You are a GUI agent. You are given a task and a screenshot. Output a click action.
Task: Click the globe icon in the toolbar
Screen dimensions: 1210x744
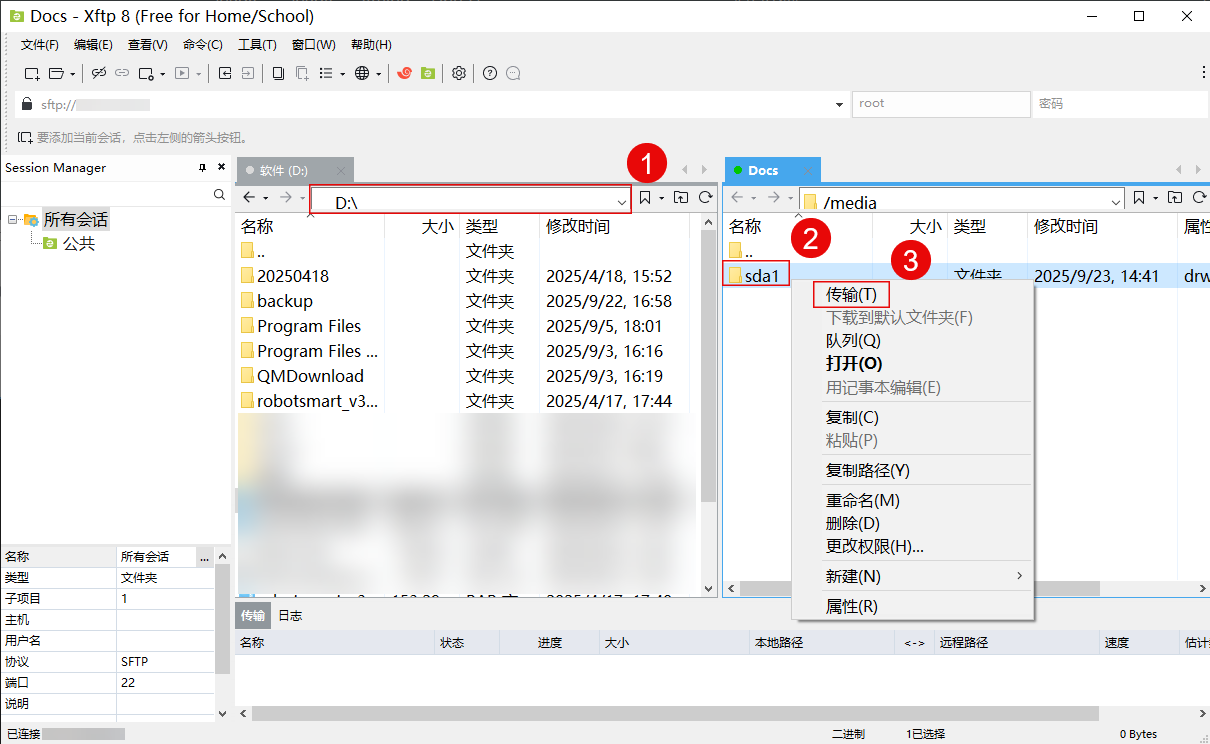pos(362,73)
